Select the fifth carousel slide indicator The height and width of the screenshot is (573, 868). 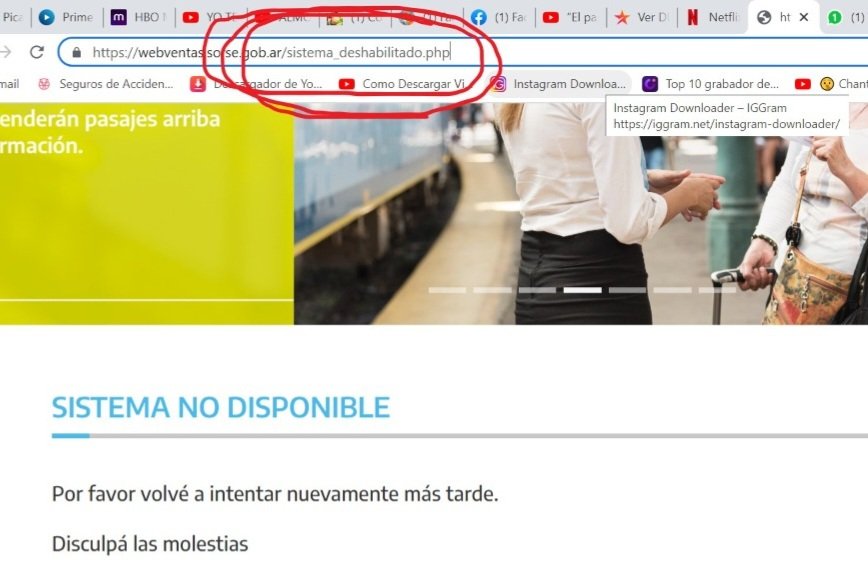(x=627, y=290)
